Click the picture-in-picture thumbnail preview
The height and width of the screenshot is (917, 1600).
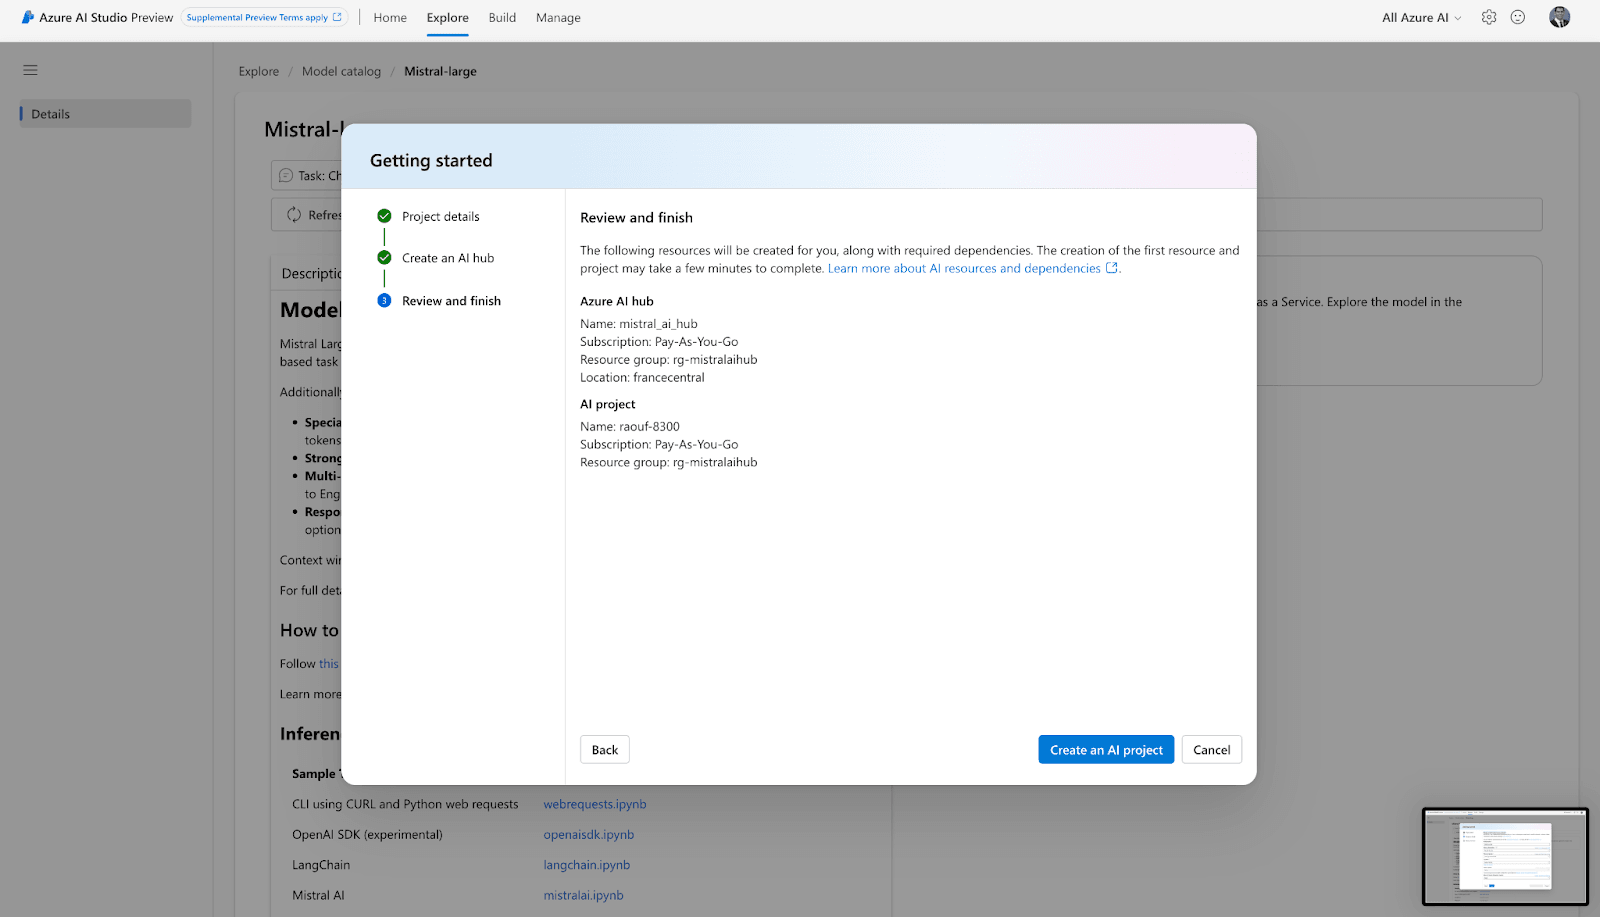tap(1505, 856)
